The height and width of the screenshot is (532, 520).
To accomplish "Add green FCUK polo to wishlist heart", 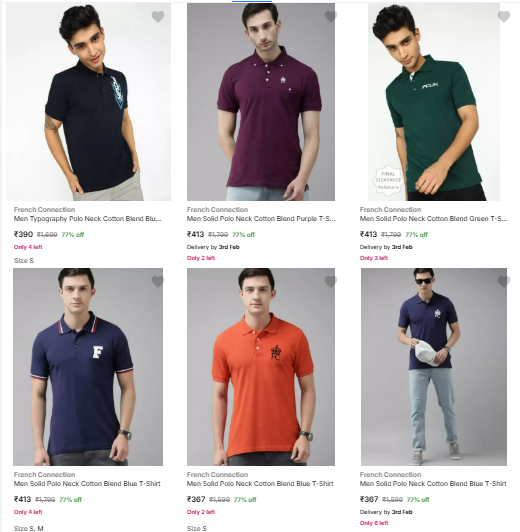I will pos(504,16).
